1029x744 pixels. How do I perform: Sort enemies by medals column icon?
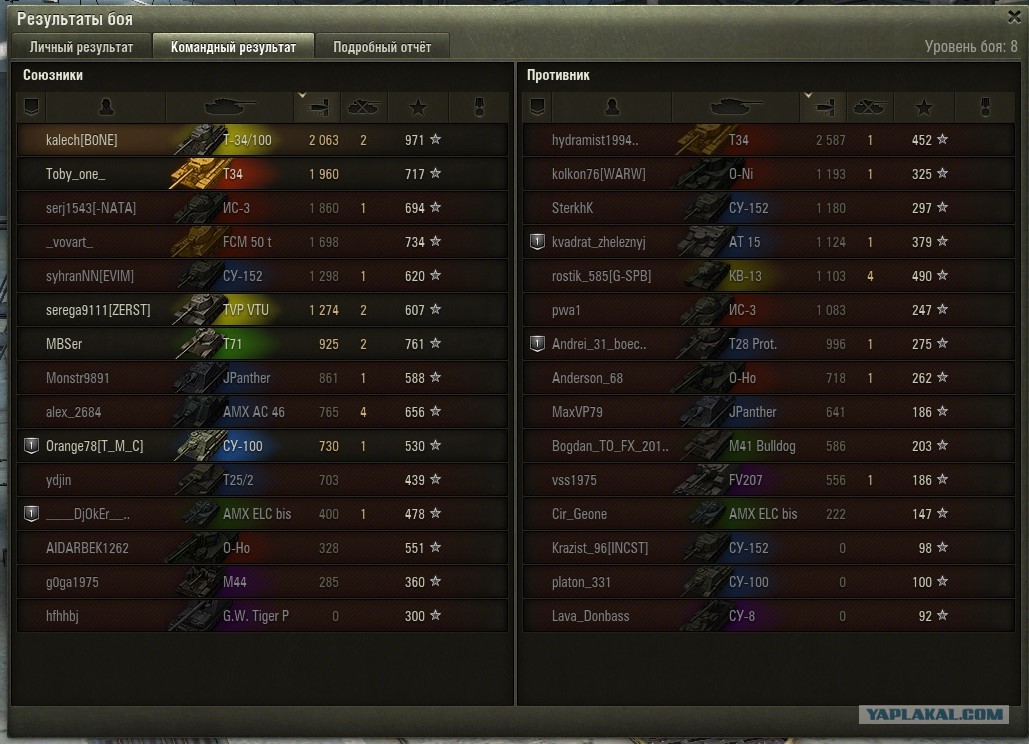coord(985,107)
